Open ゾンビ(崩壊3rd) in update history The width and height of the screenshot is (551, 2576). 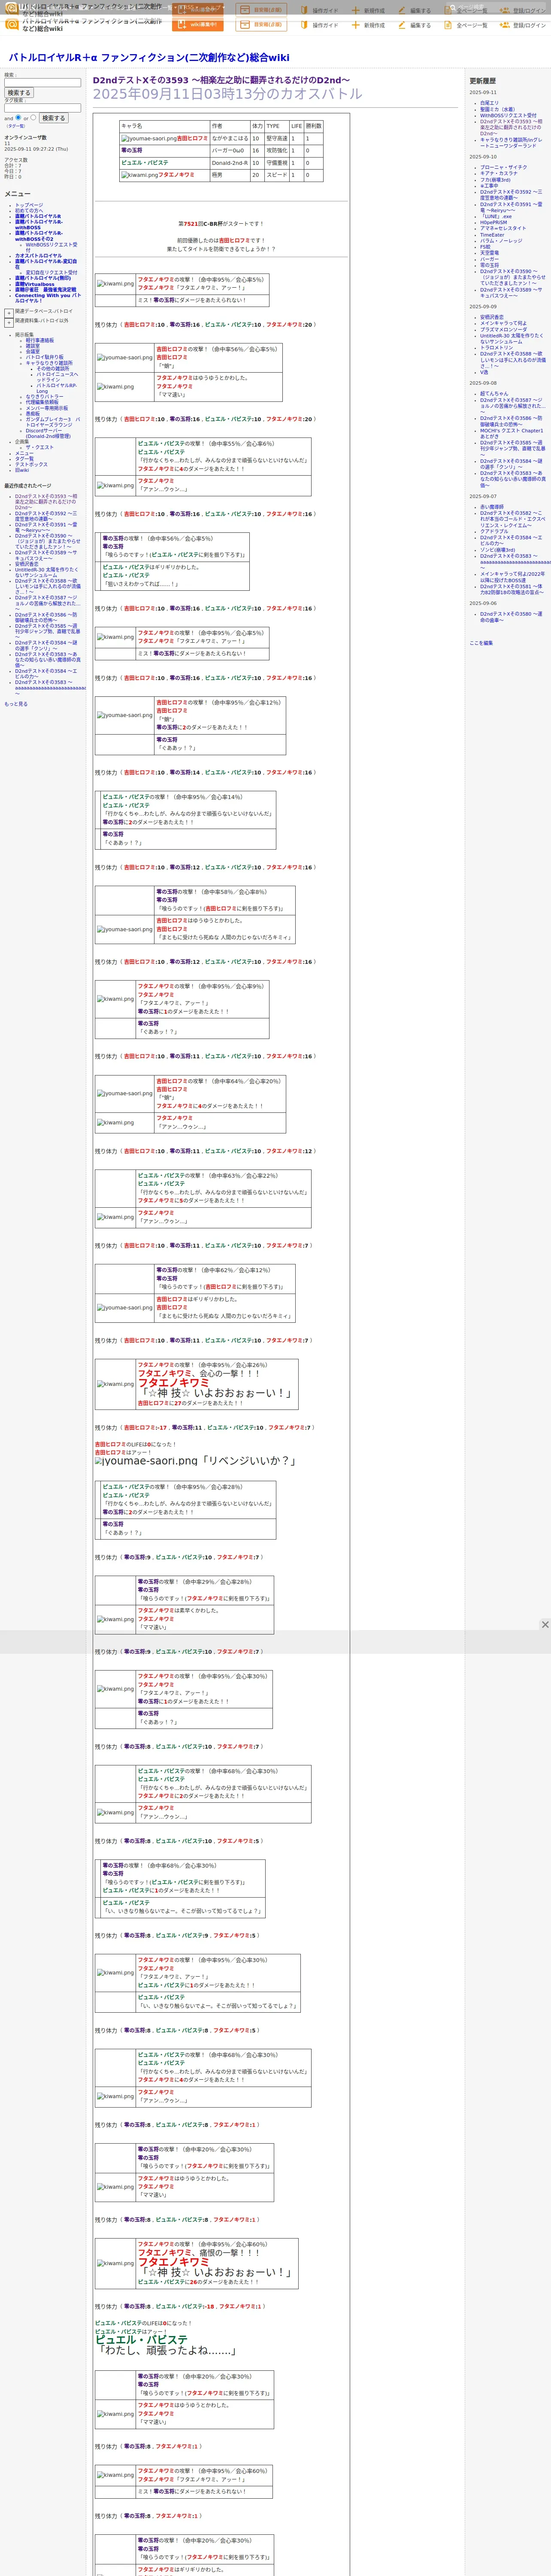pyautogui.click(x=498, y=550)
